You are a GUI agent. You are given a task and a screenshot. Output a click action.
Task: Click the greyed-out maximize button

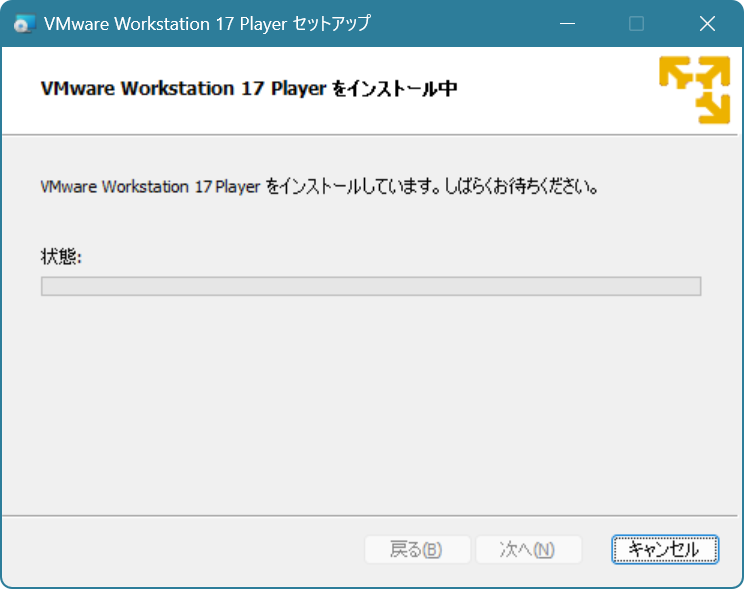636,23
